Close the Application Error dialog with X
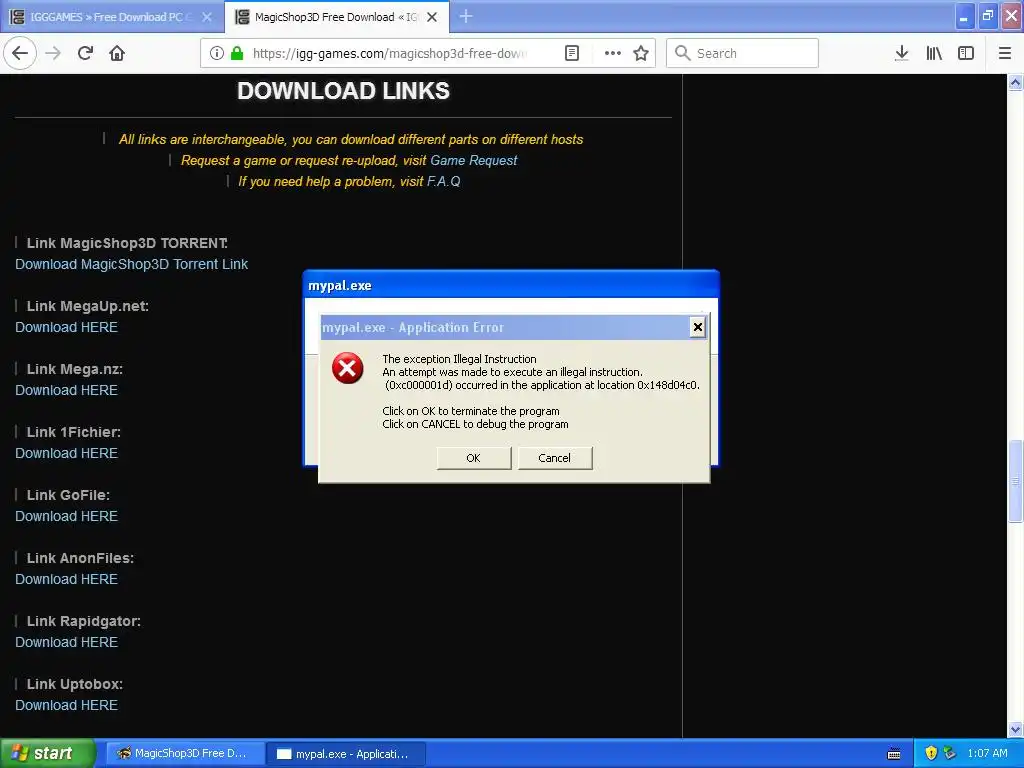This screenshot has width=1024, height=768. coord(697,327)
